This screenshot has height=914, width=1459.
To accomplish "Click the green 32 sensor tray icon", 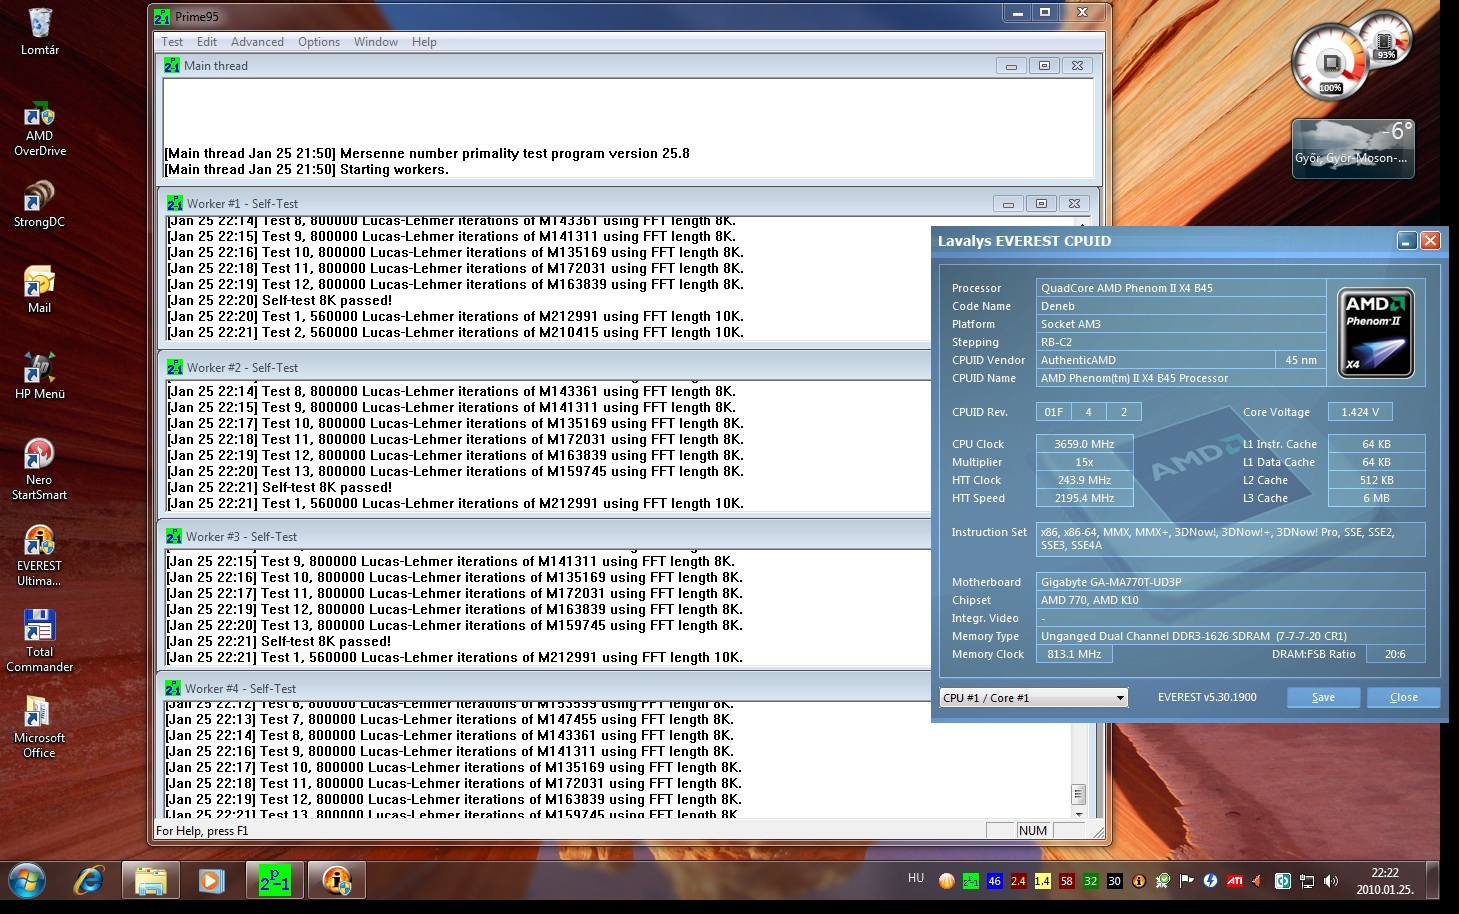I will [1090, 881].
